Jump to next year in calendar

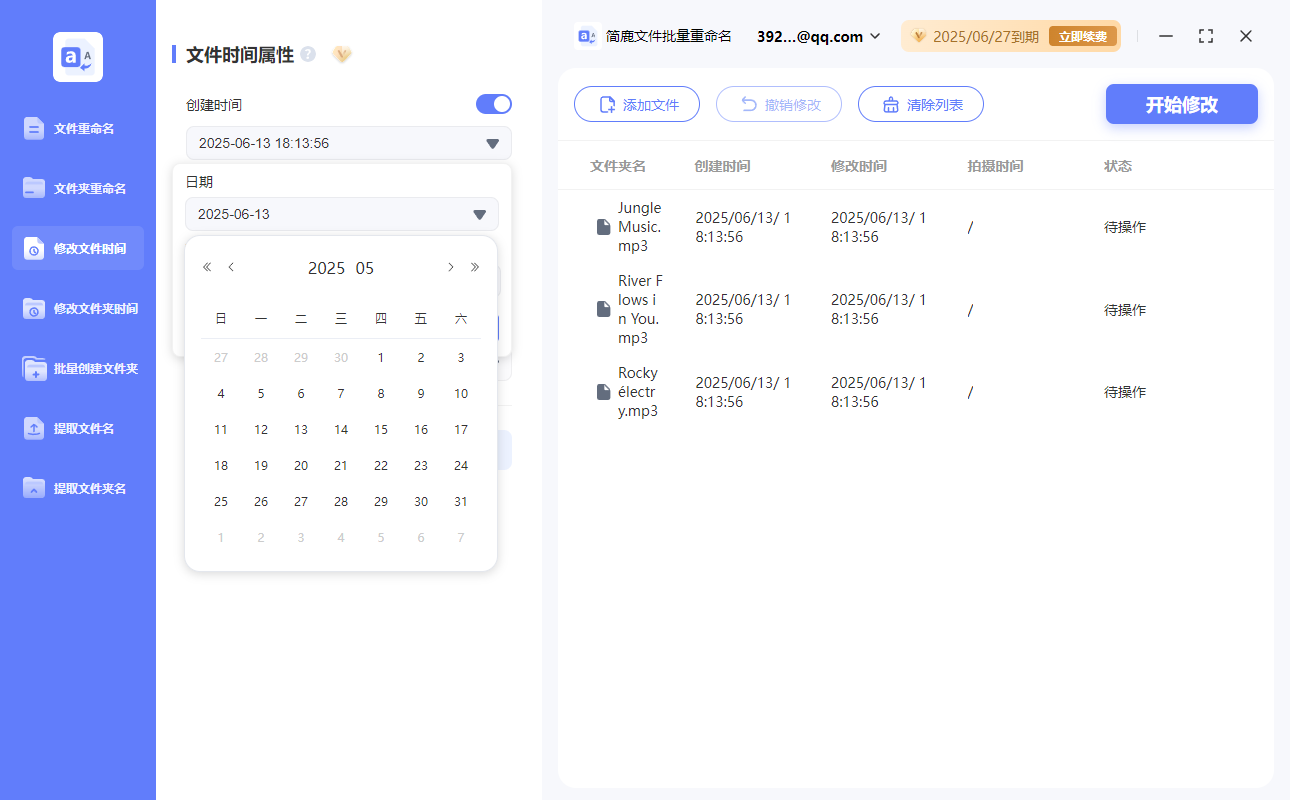coord(475,267)
